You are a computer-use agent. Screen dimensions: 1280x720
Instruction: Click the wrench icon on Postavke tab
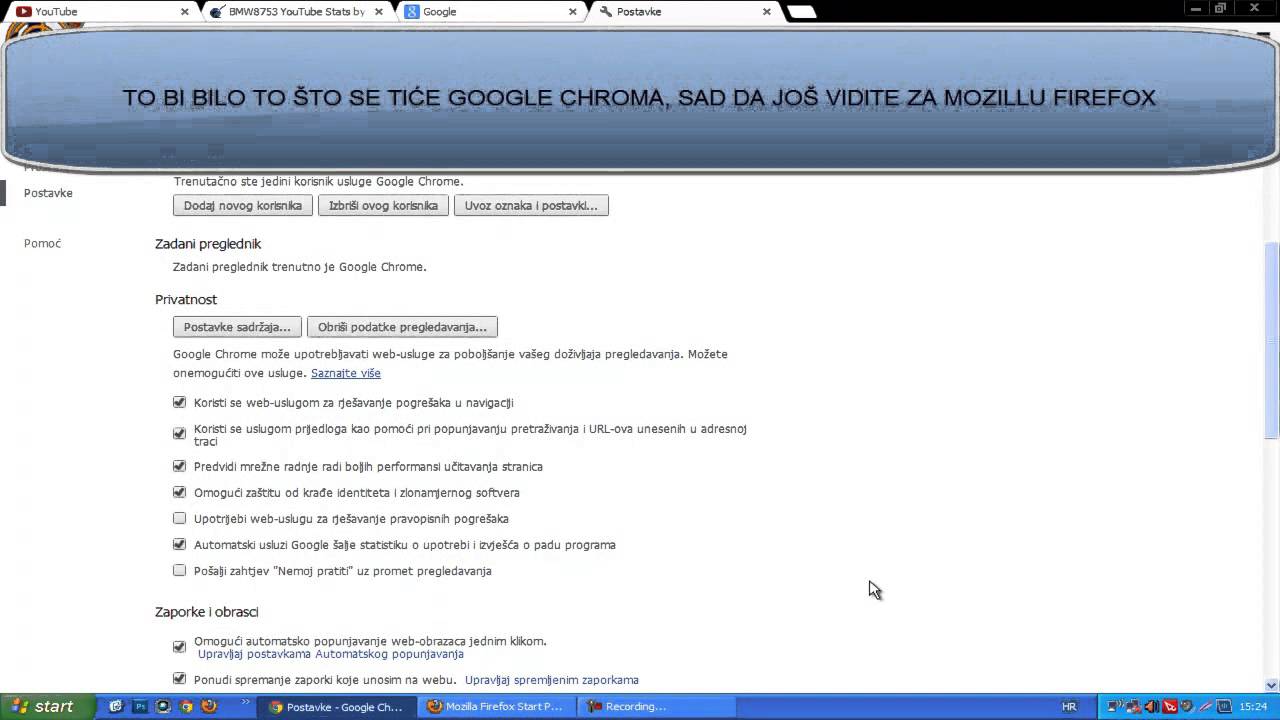click(605, 12)
